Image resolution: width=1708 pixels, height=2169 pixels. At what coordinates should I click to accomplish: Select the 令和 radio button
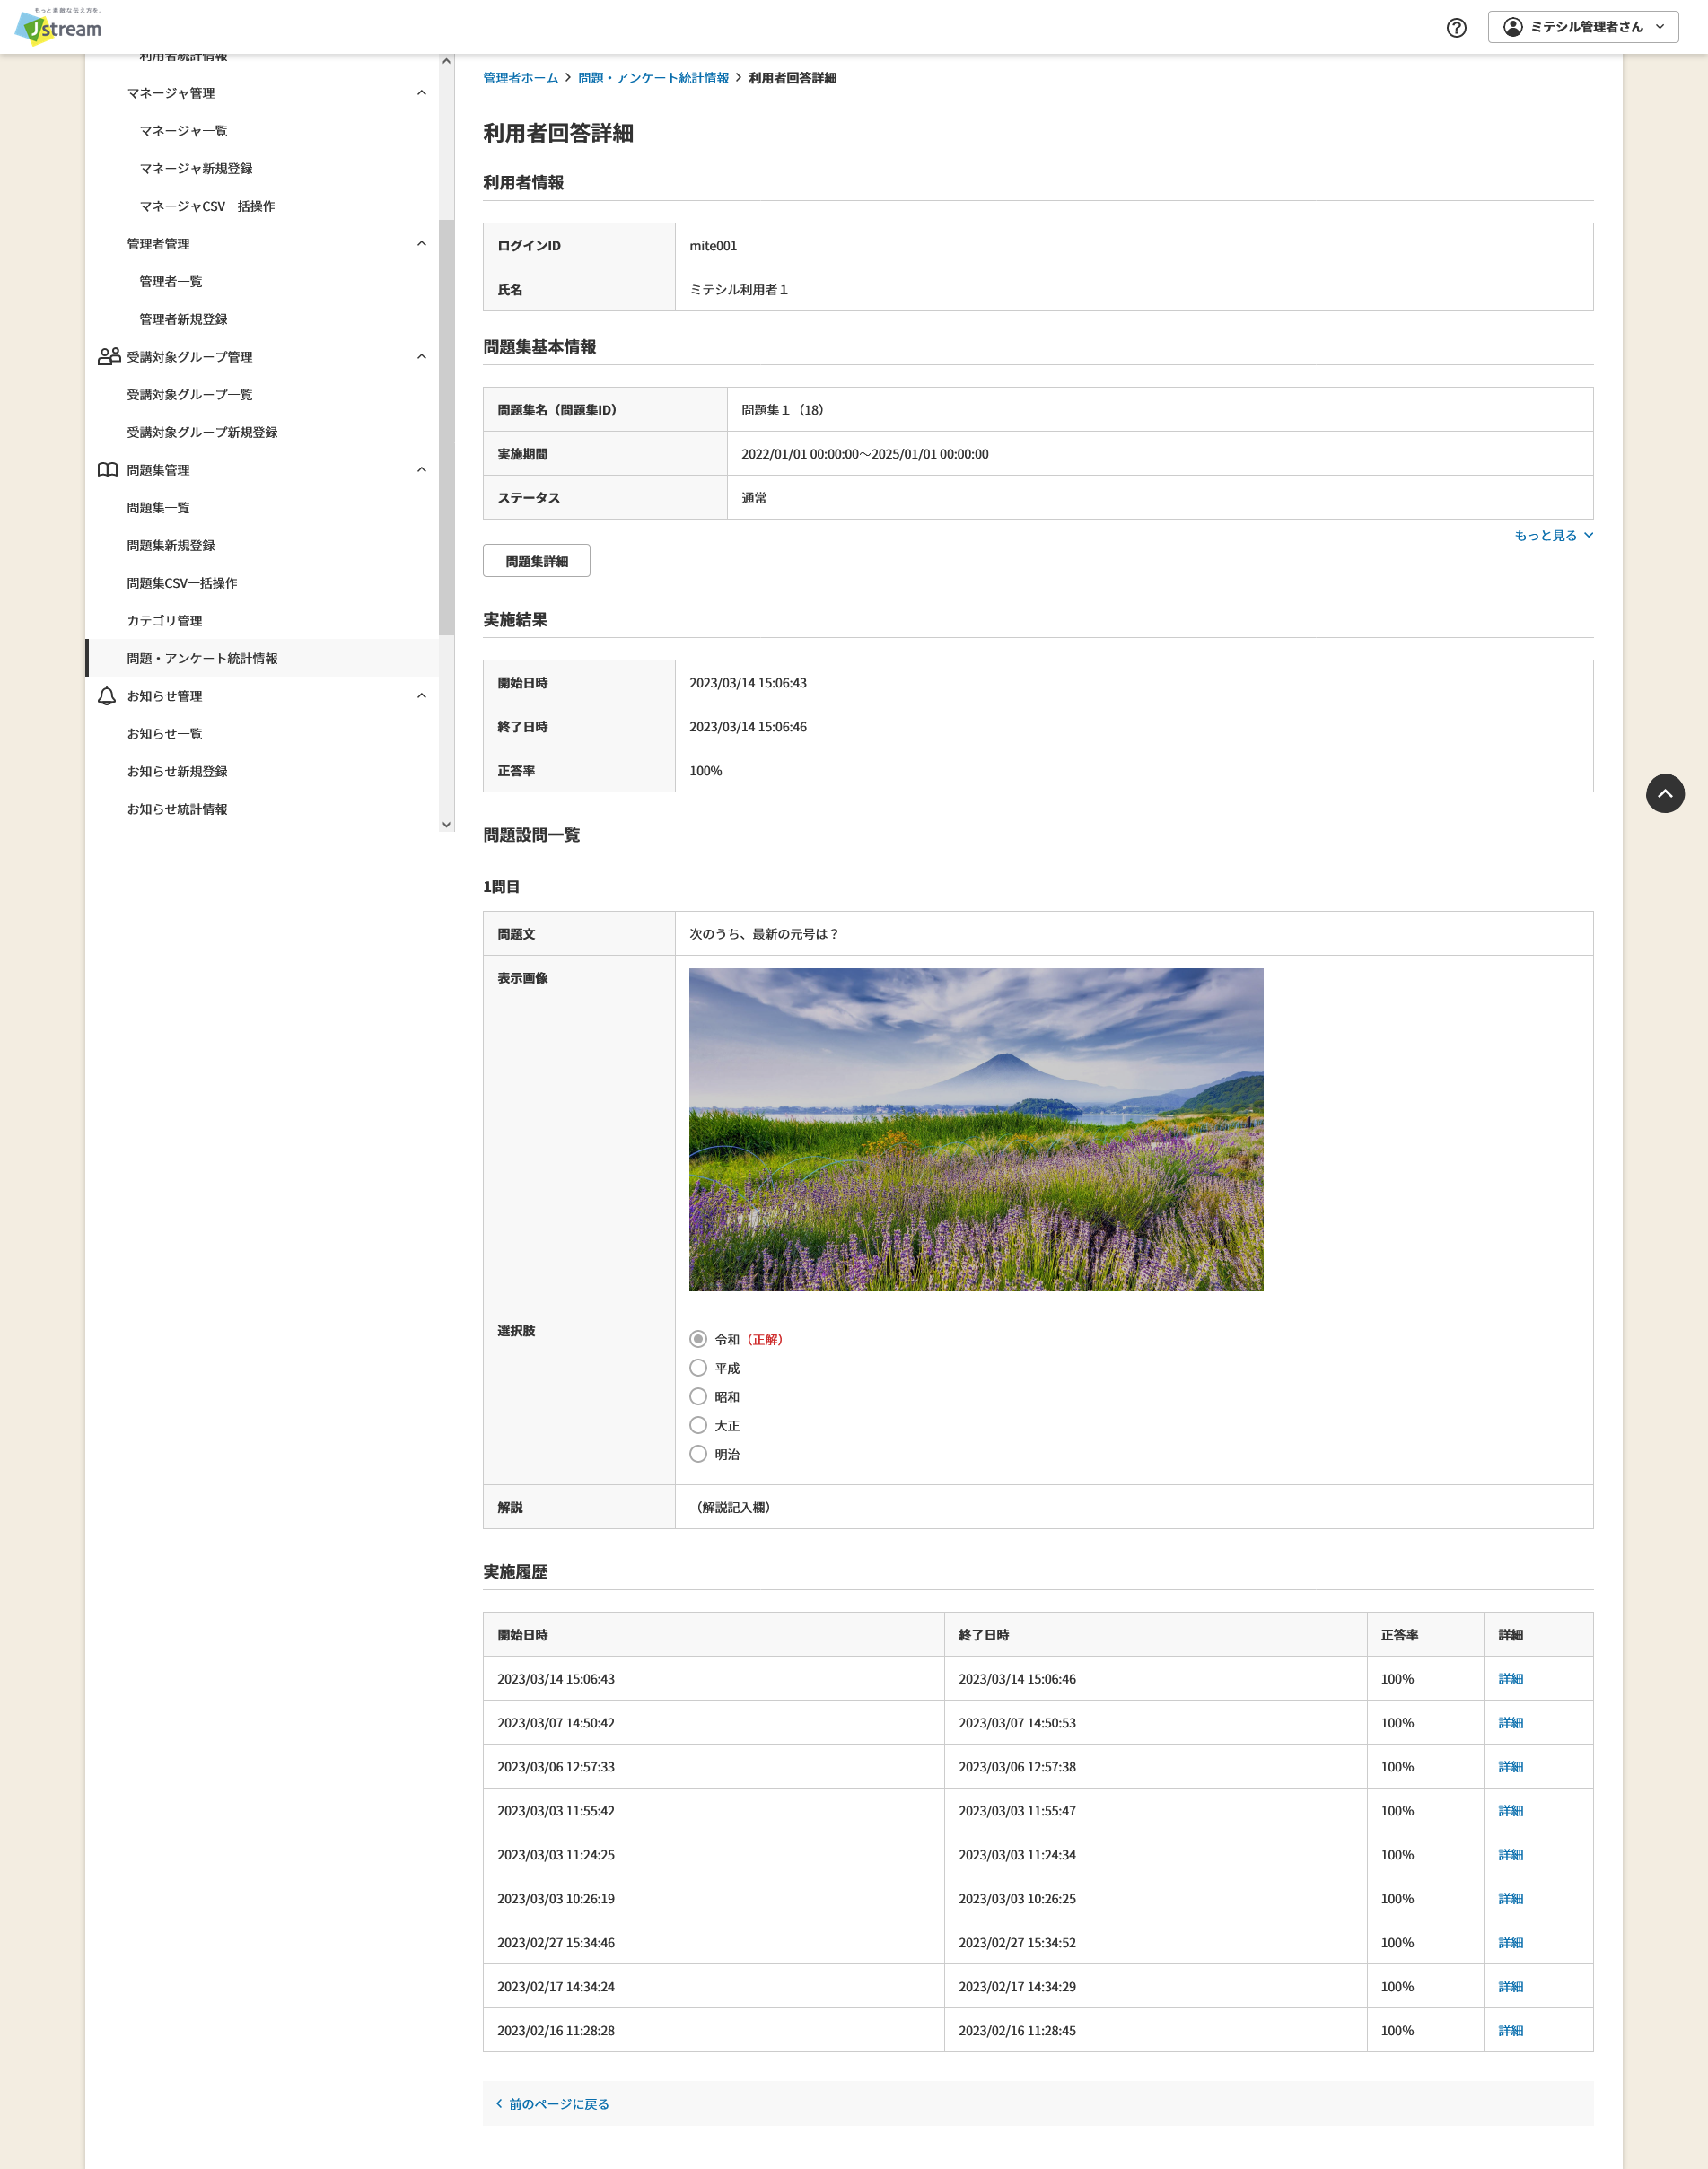pos(698,1339)
